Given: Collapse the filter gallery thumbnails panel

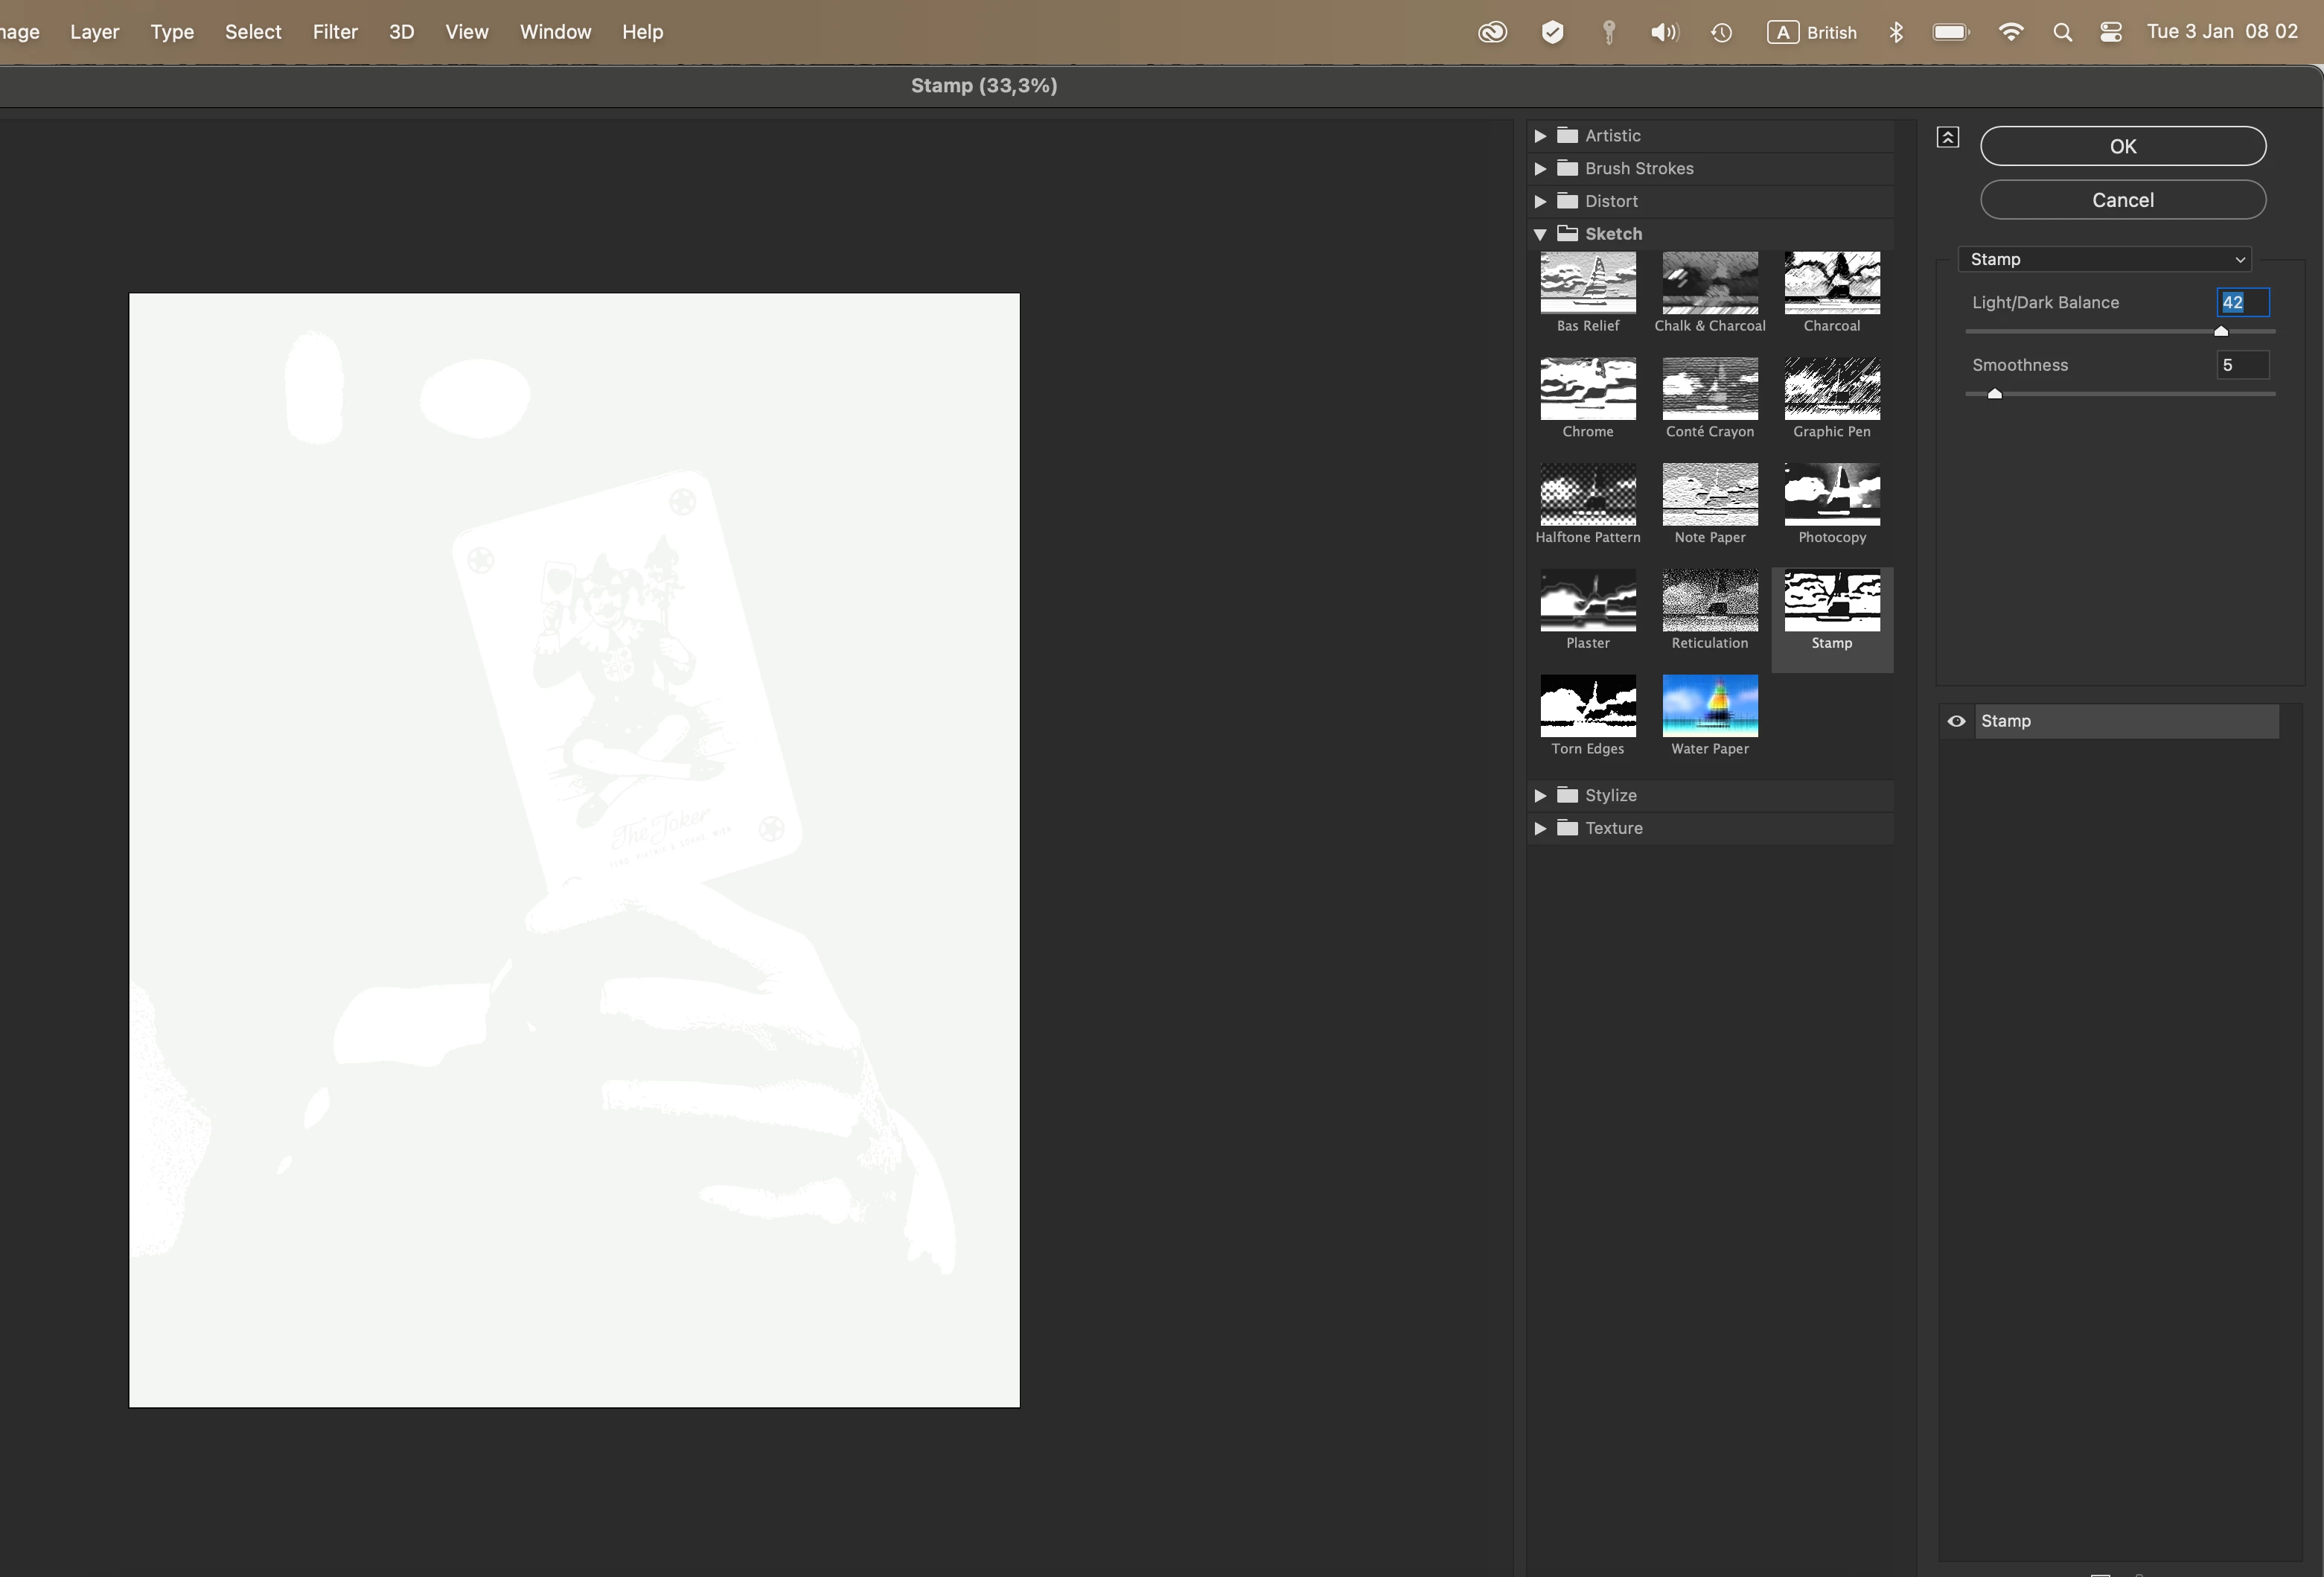Looking at the screenshot, I should click(1947, 138).
